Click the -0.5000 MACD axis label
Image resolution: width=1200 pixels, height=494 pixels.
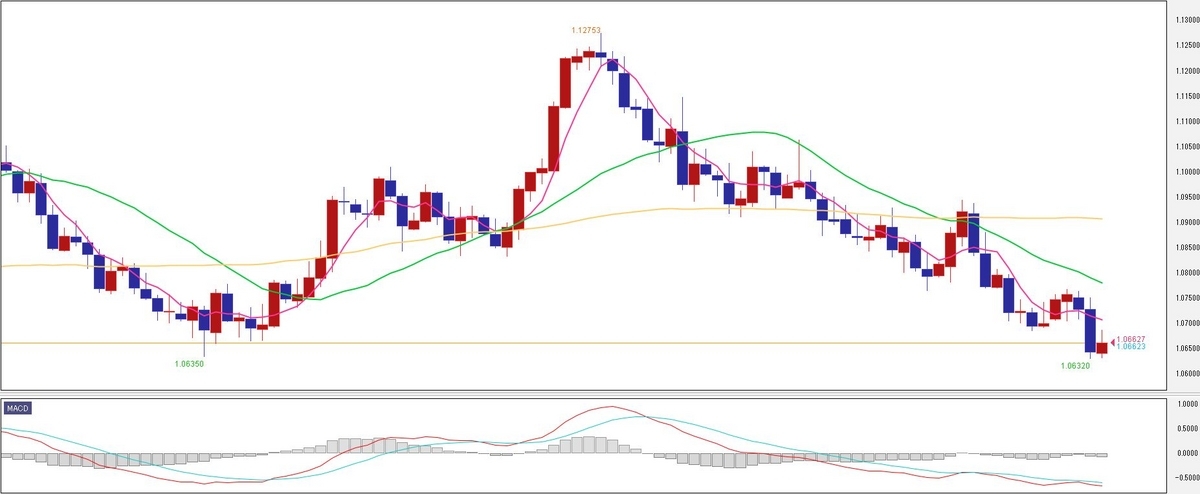[1188, 477]
